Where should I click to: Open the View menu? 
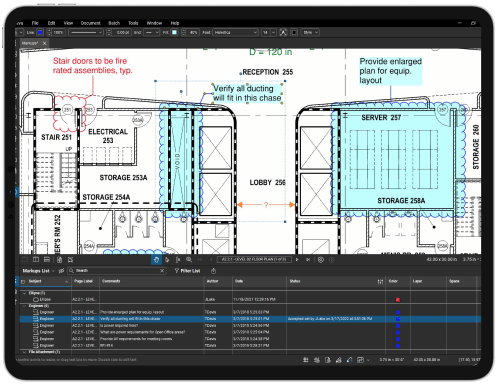[x=68, y=23]
